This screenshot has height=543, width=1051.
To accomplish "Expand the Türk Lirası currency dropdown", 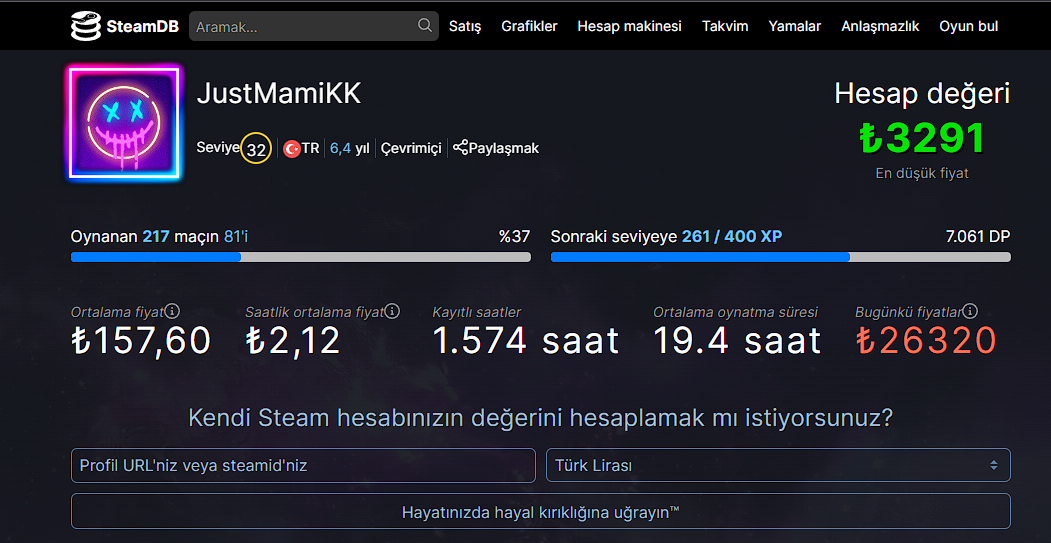I will 778,465.
